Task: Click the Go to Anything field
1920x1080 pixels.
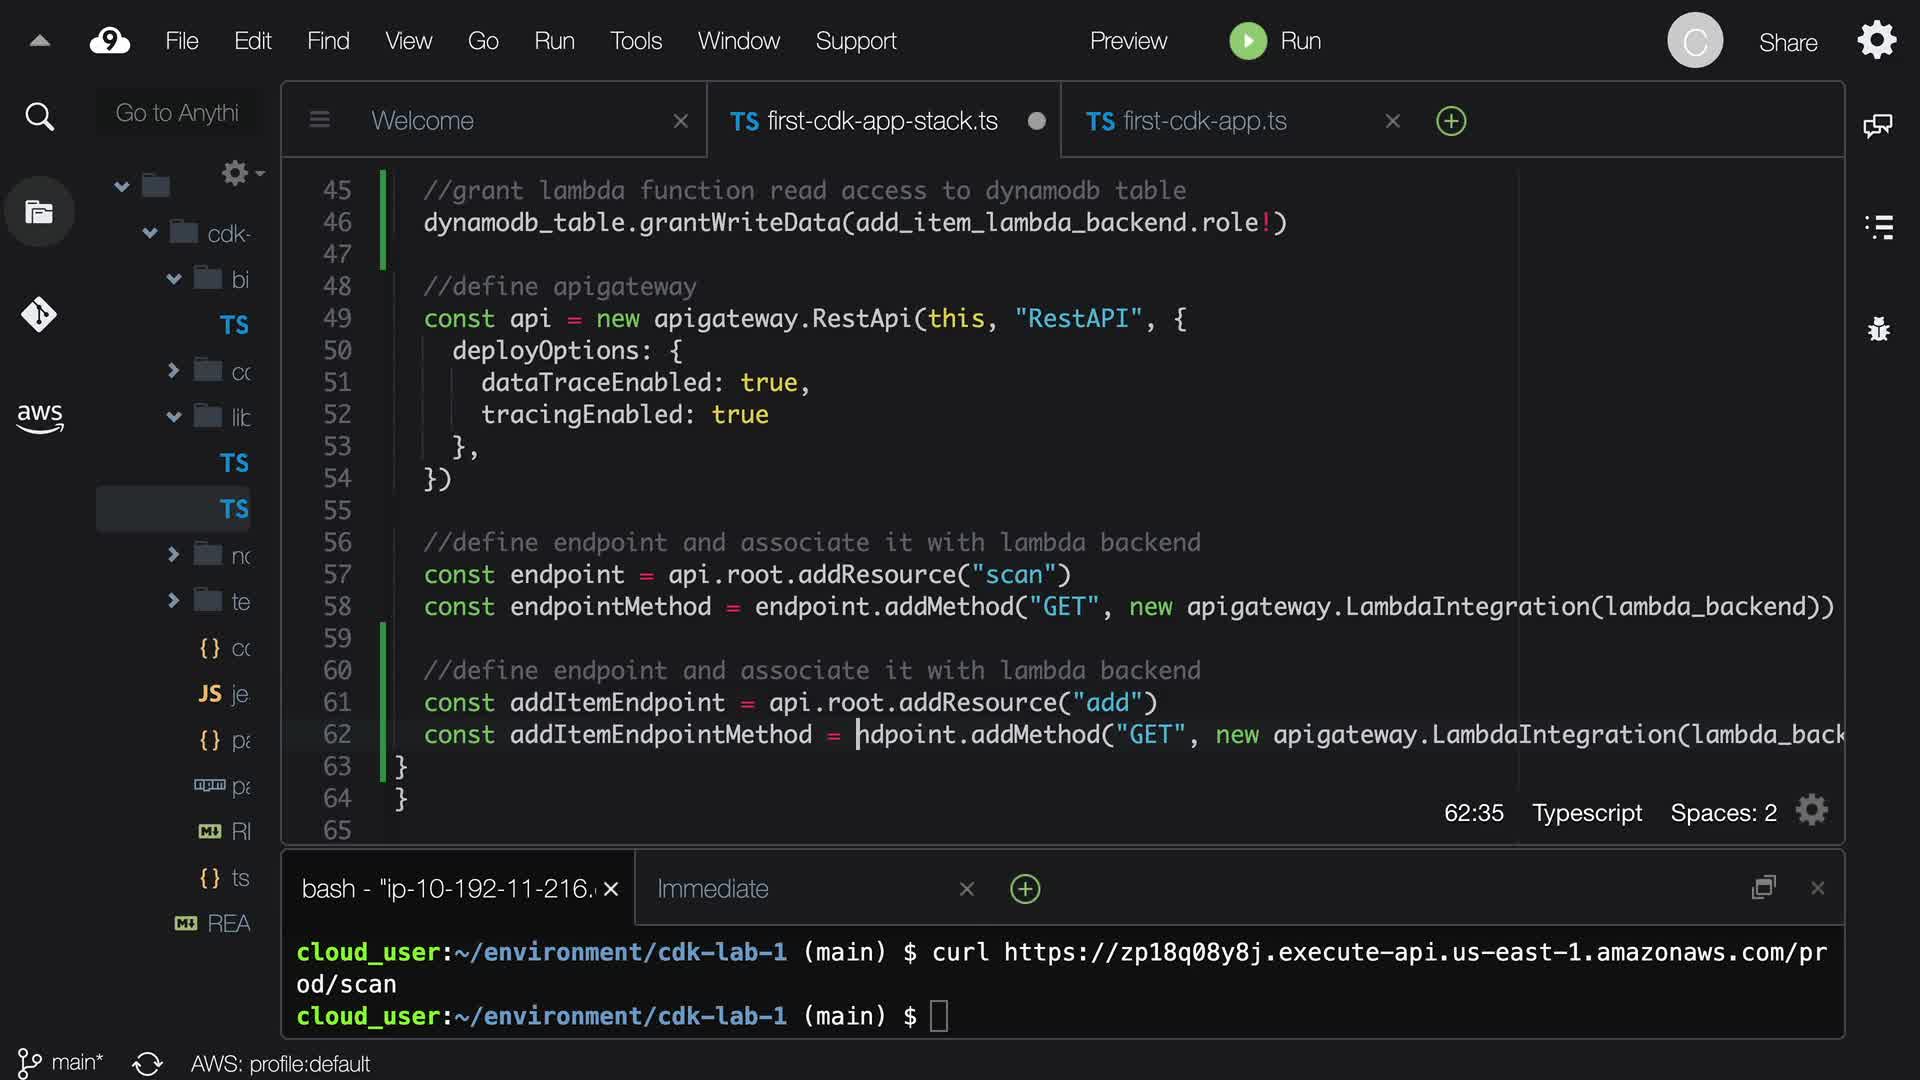Action: [177, 113]
